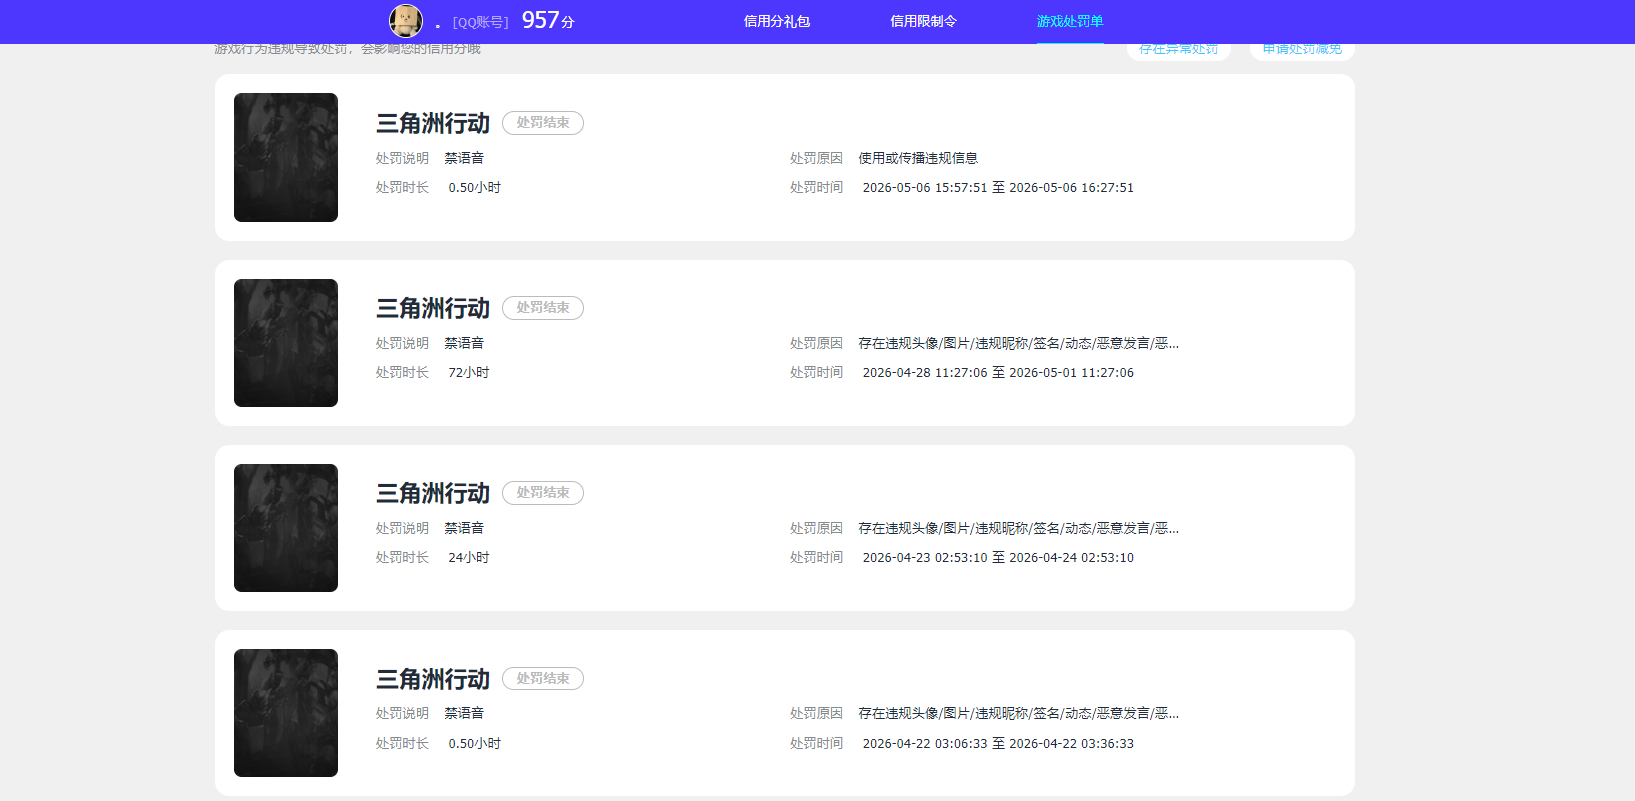Click time range 2026-05-06 15:57:51 至 16:27:51
Screen dimensions: 1635x801
click(998, 188)
